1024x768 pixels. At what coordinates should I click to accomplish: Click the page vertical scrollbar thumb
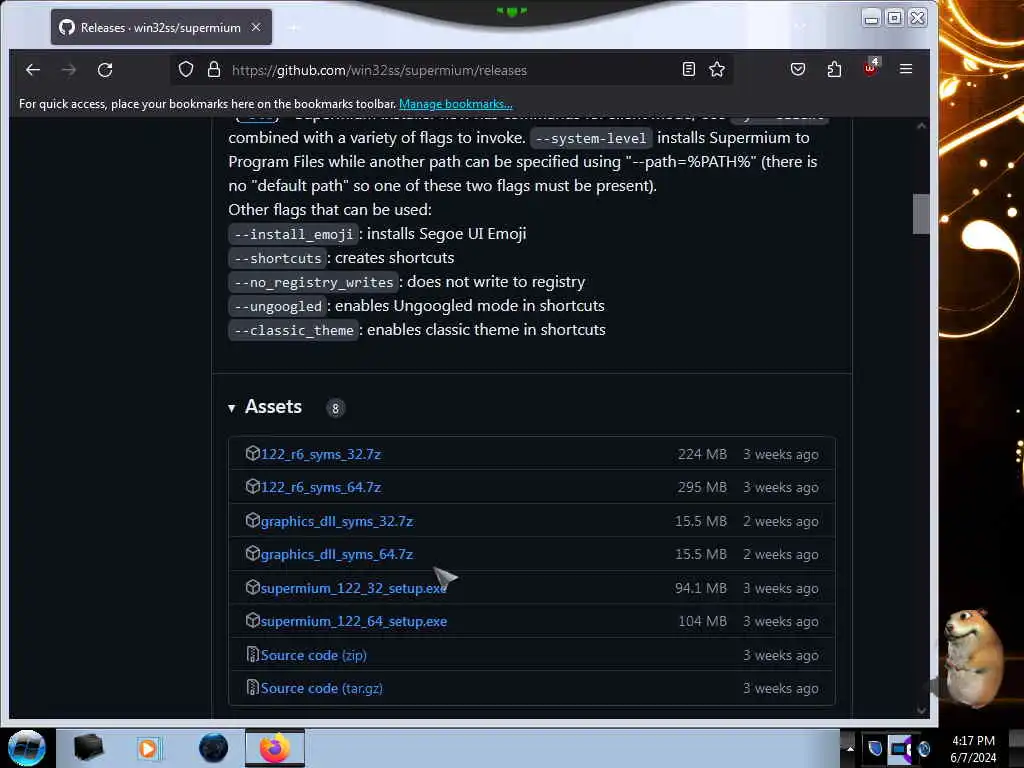[921, 214]
